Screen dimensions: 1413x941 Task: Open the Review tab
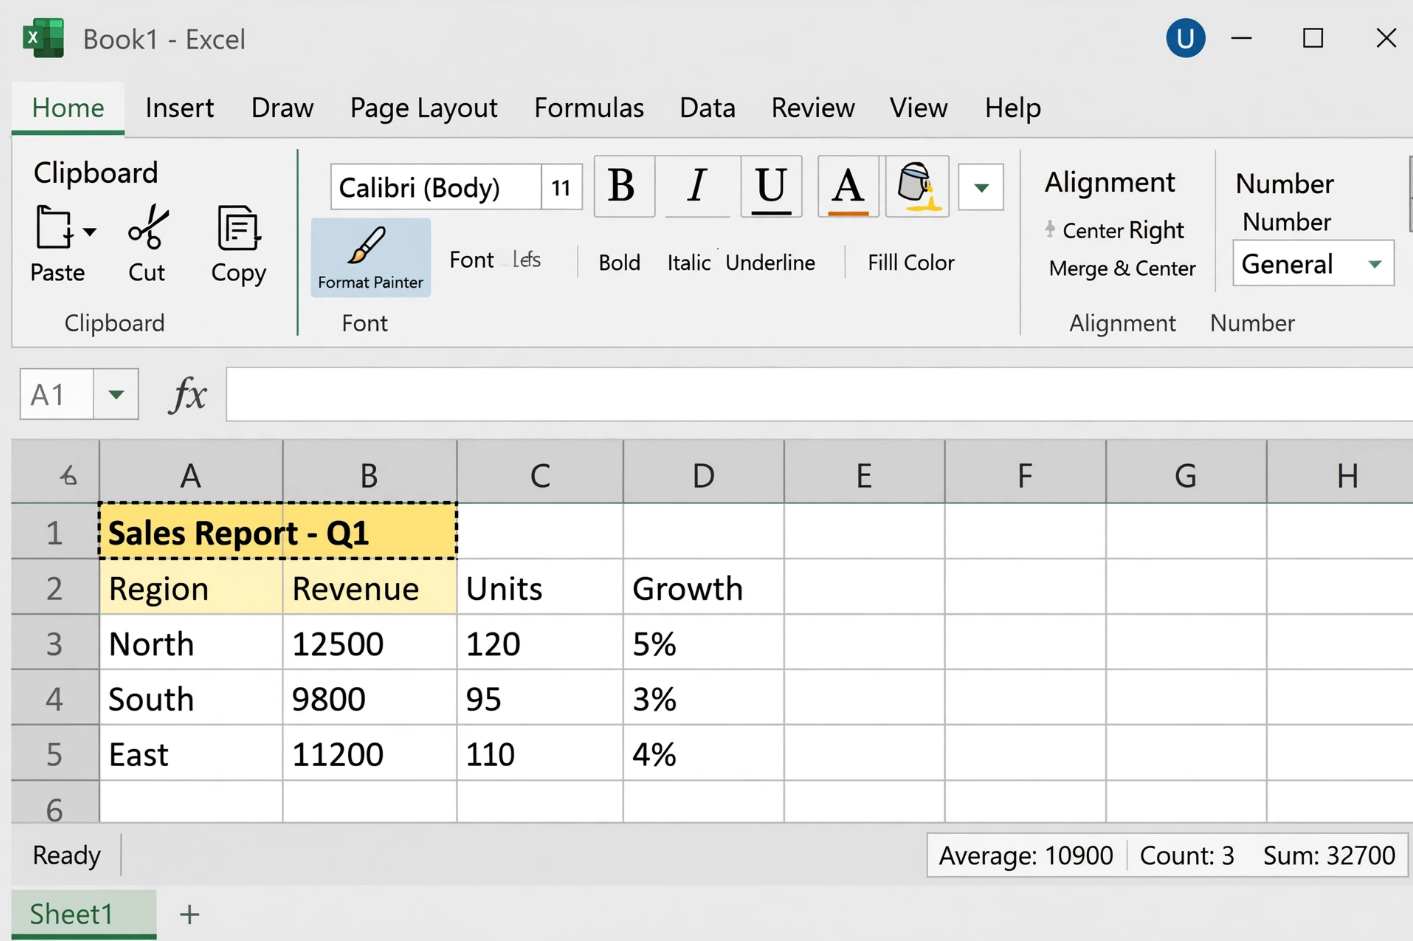[x=813, y=107]
